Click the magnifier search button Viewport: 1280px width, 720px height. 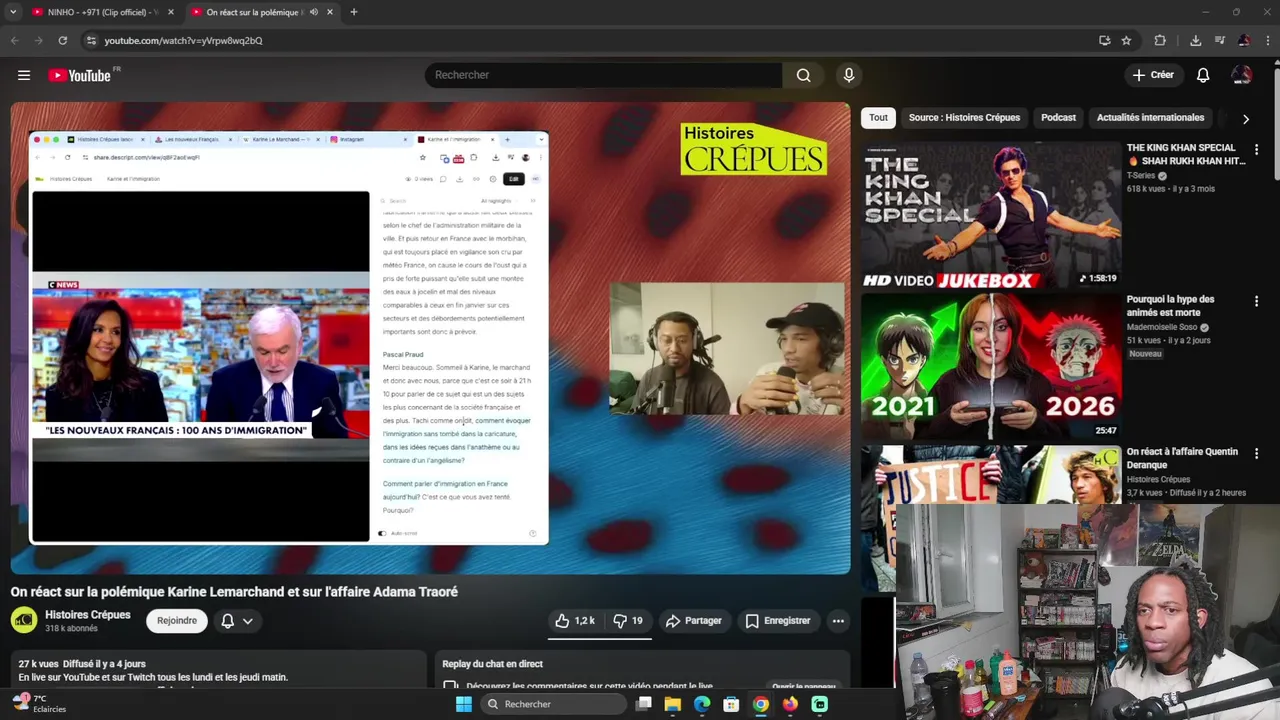point(803,75)
